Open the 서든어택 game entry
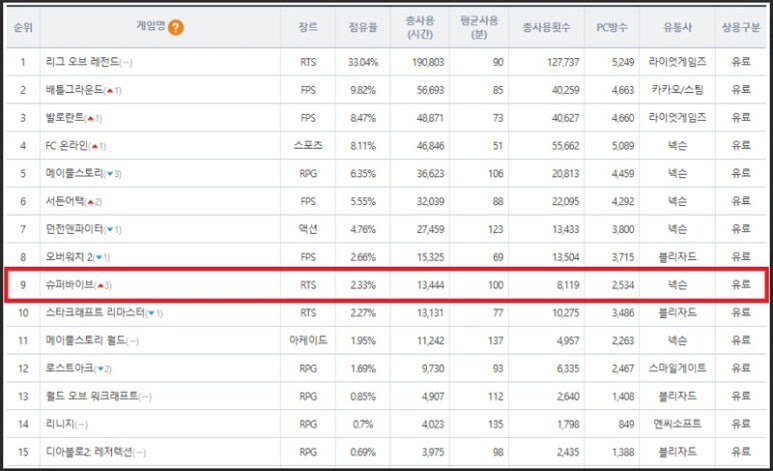 65,201
